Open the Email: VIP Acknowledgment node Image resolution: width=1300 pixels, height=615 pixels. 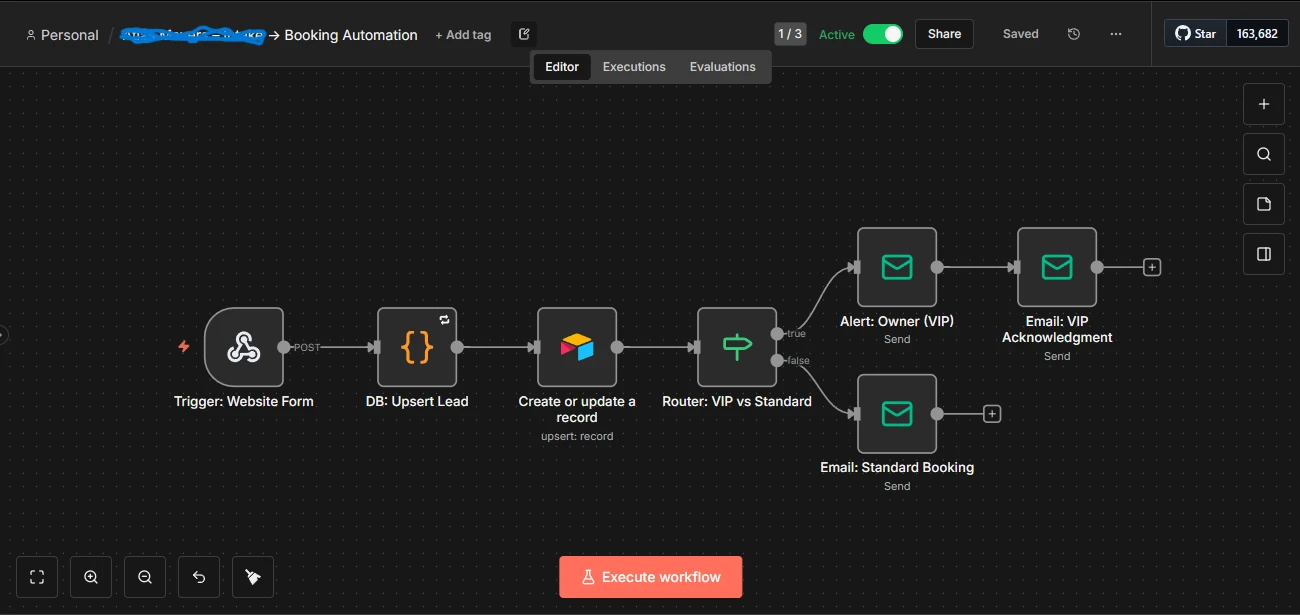click(x=1056, y=267)
